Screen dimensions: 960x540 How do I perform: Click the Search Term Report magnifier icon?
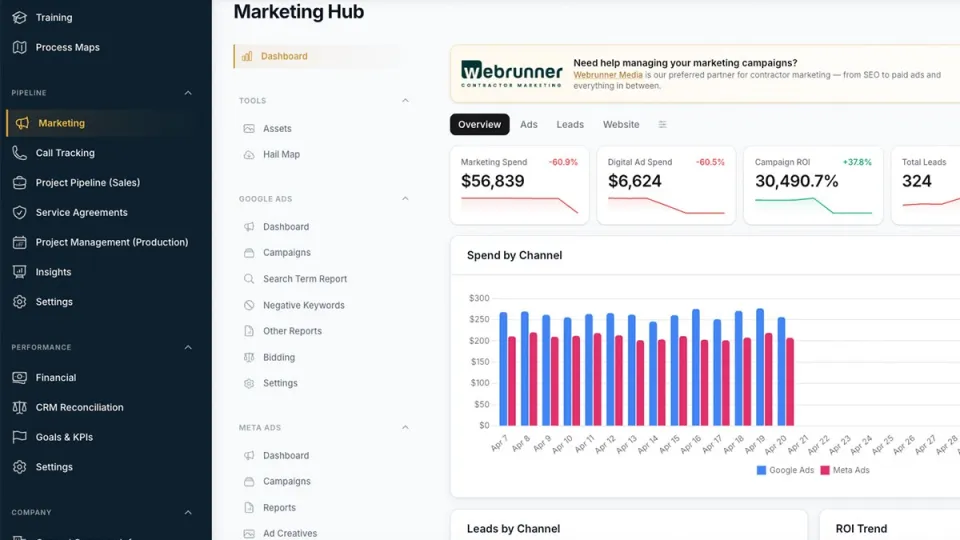249,279
